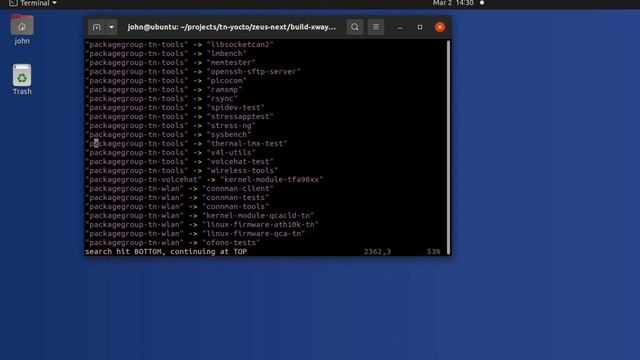The width and height of the screenshot is (640, 360).
Task: Minimize the terminal window
Action: coord(400,27)
